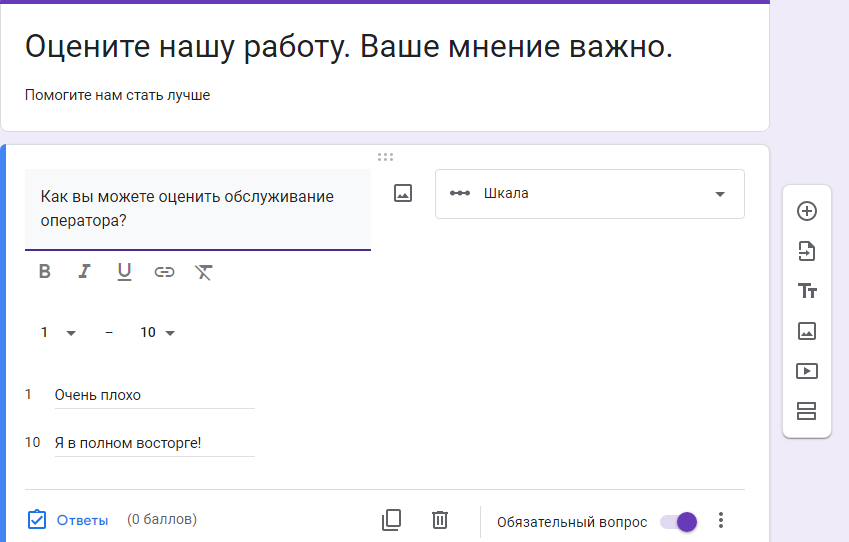
Task: Open the scale minimum value 1 dropdown
Action: [x=58, y=332]
